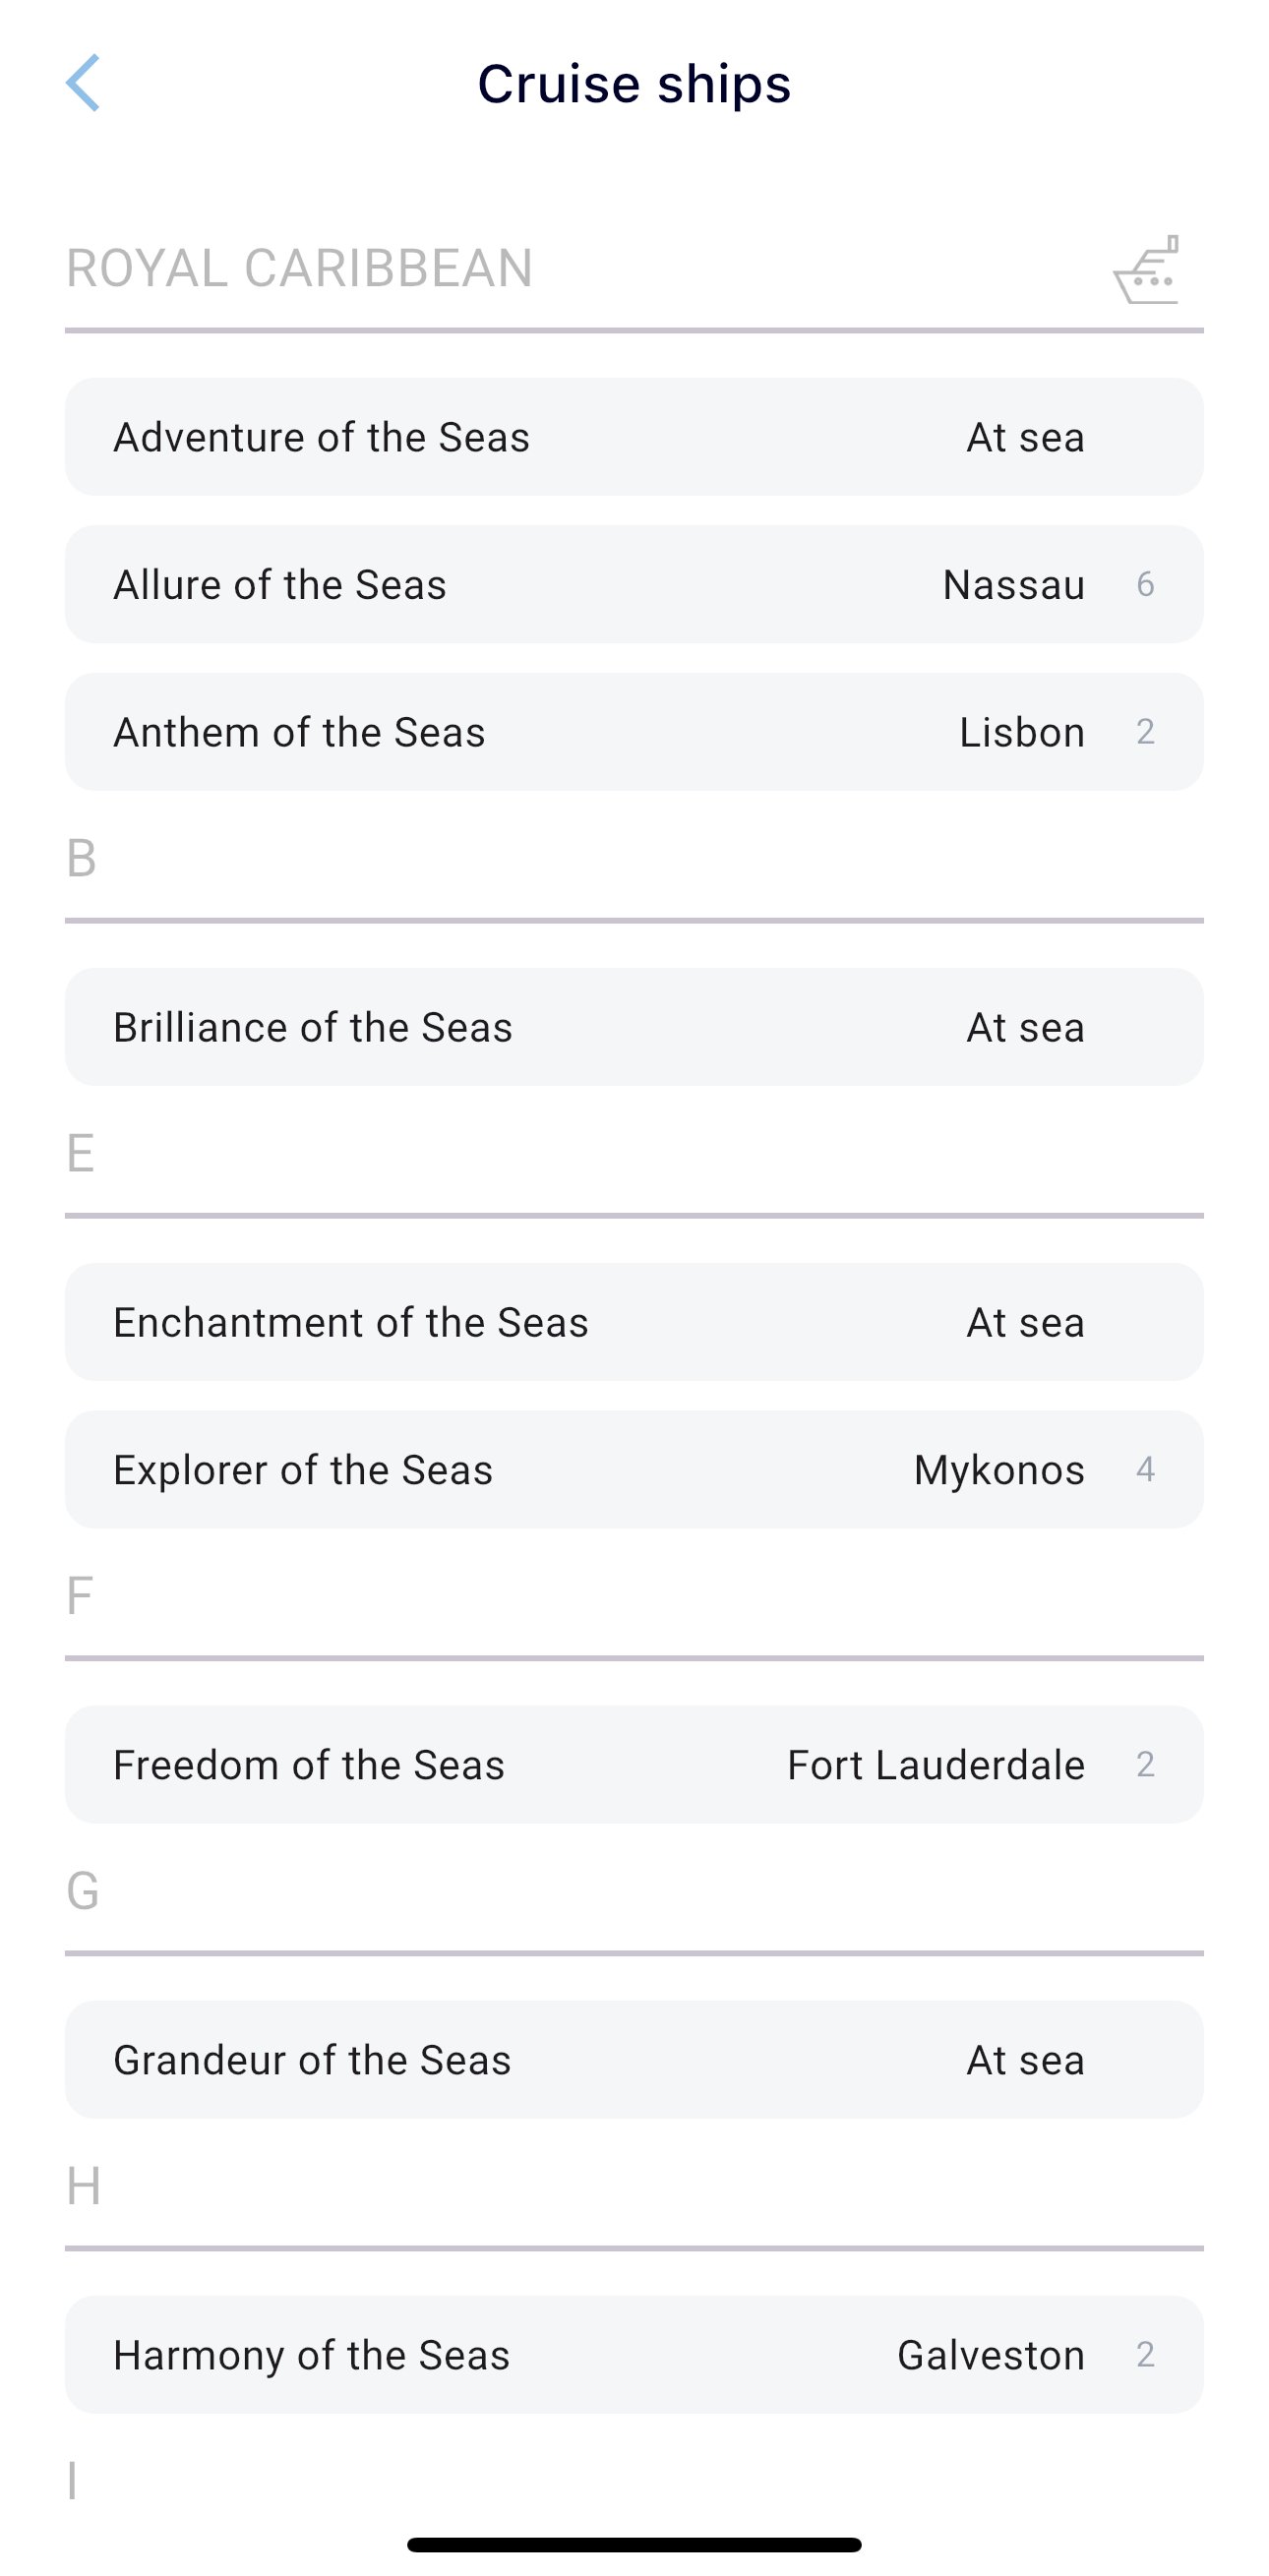Tap the back arrow icon
Screen dimensions: 1269x2576
(83, 83)
